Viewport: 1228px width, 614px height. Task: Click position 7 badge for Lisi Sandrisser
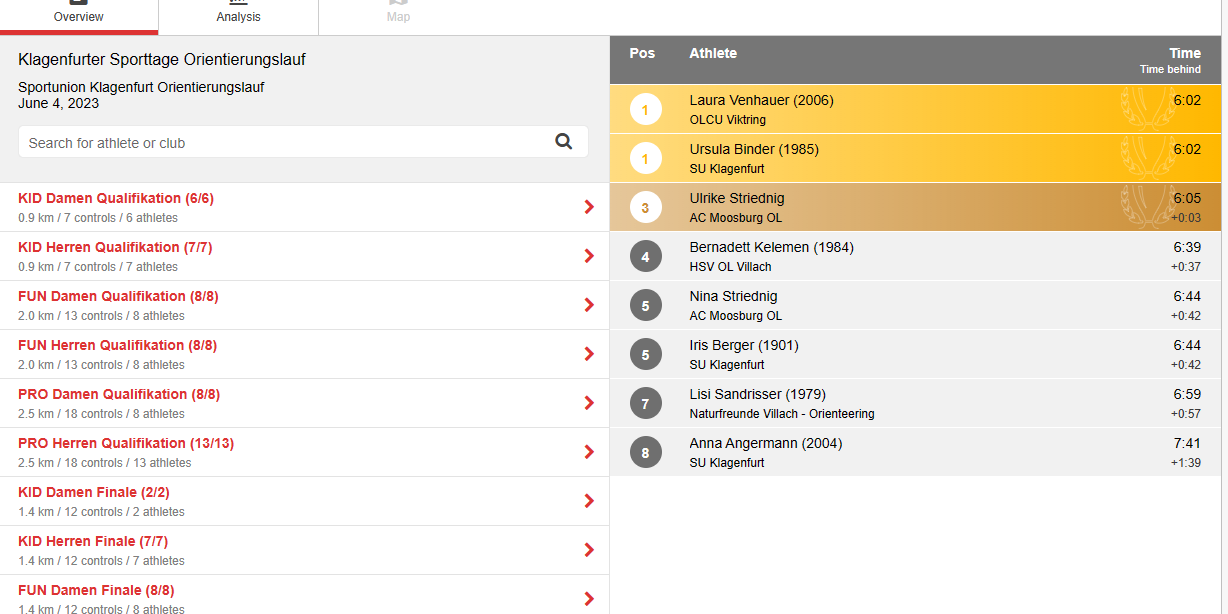645,403
